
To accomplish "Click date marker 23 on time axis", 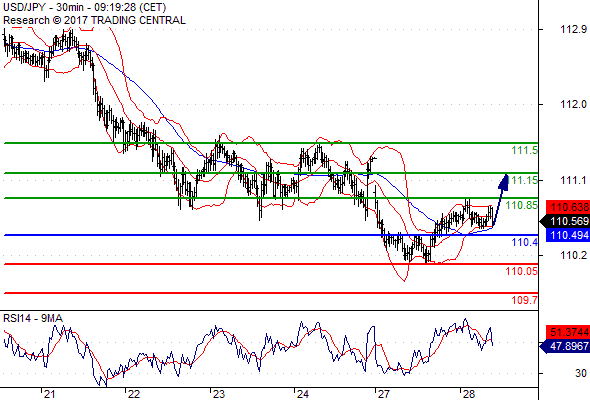I will click(218, 394).
